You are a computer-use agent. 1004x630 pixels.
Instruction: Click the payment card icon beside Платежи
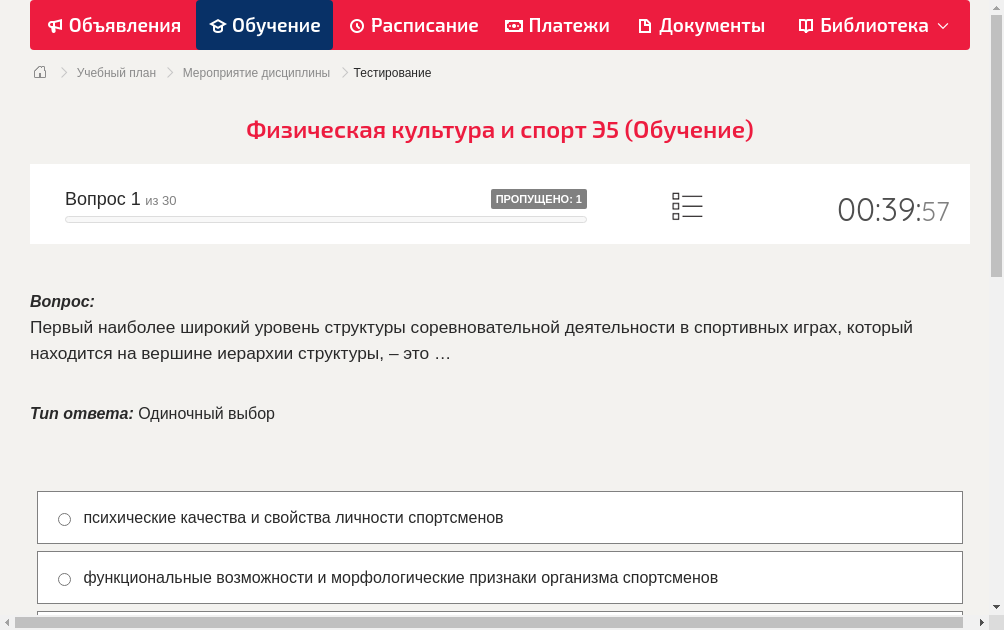pyautogui.click(x=512, y=25)
